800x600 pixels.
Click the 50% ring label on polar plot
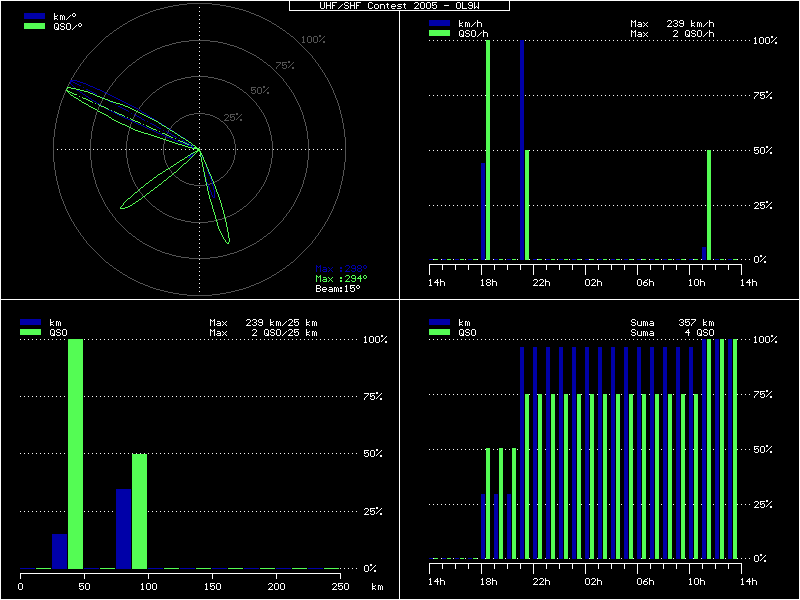click(x=260, y=91)
